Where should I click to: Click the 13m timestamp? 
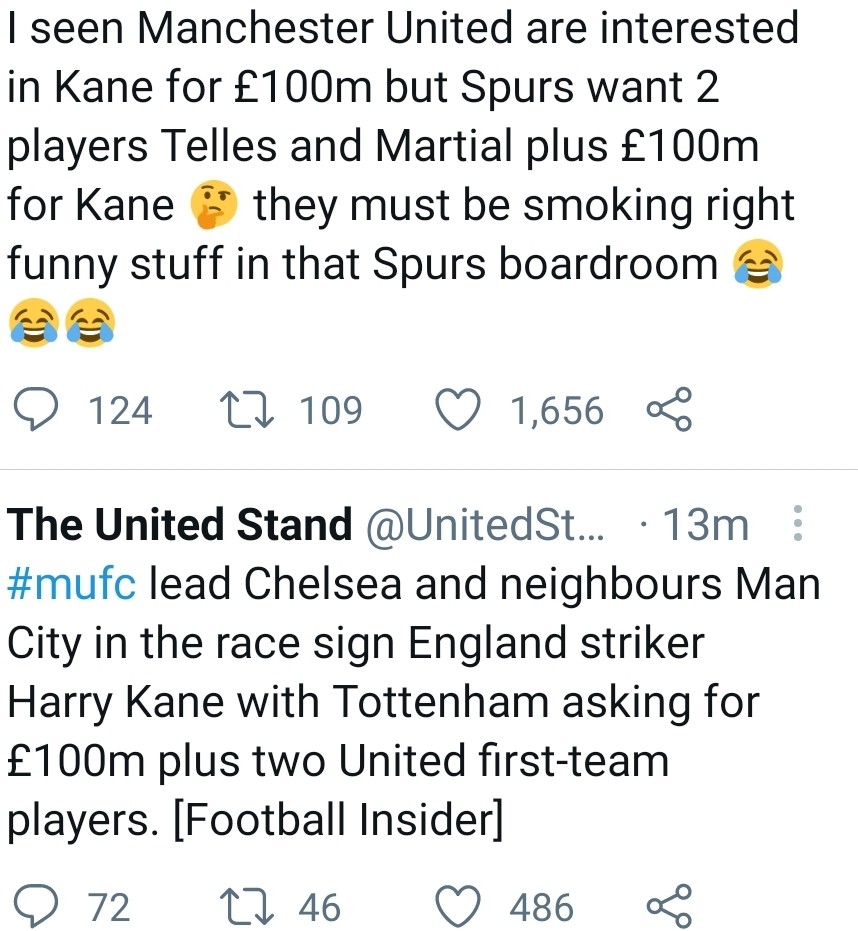[x=705, y=525]
